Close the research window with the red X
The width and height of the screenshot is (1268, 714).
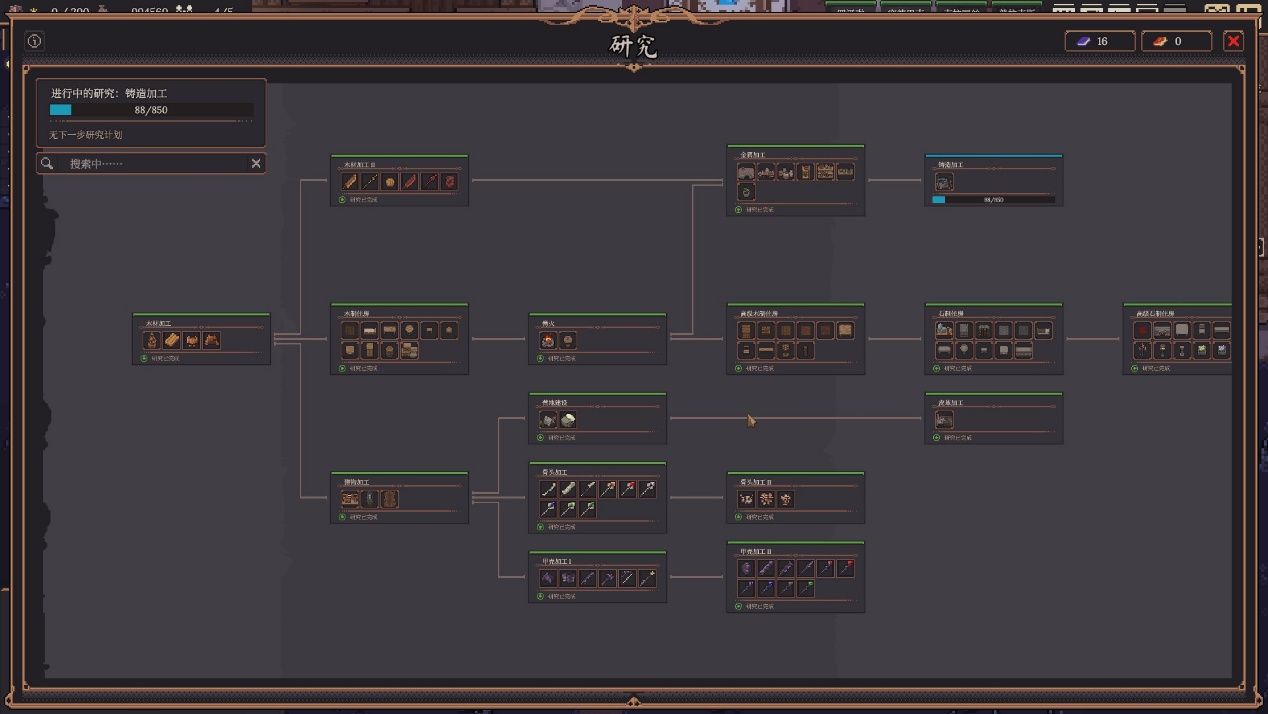pyautogui.click(x=1233, y=41)
